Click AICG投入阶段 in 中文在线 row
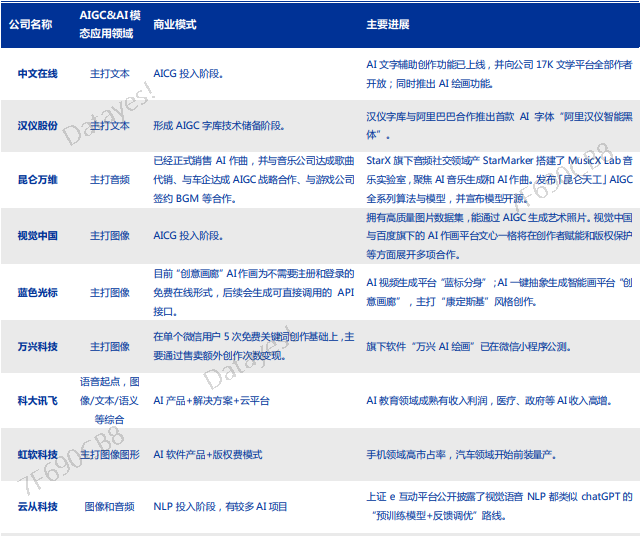 coord(188,74)
